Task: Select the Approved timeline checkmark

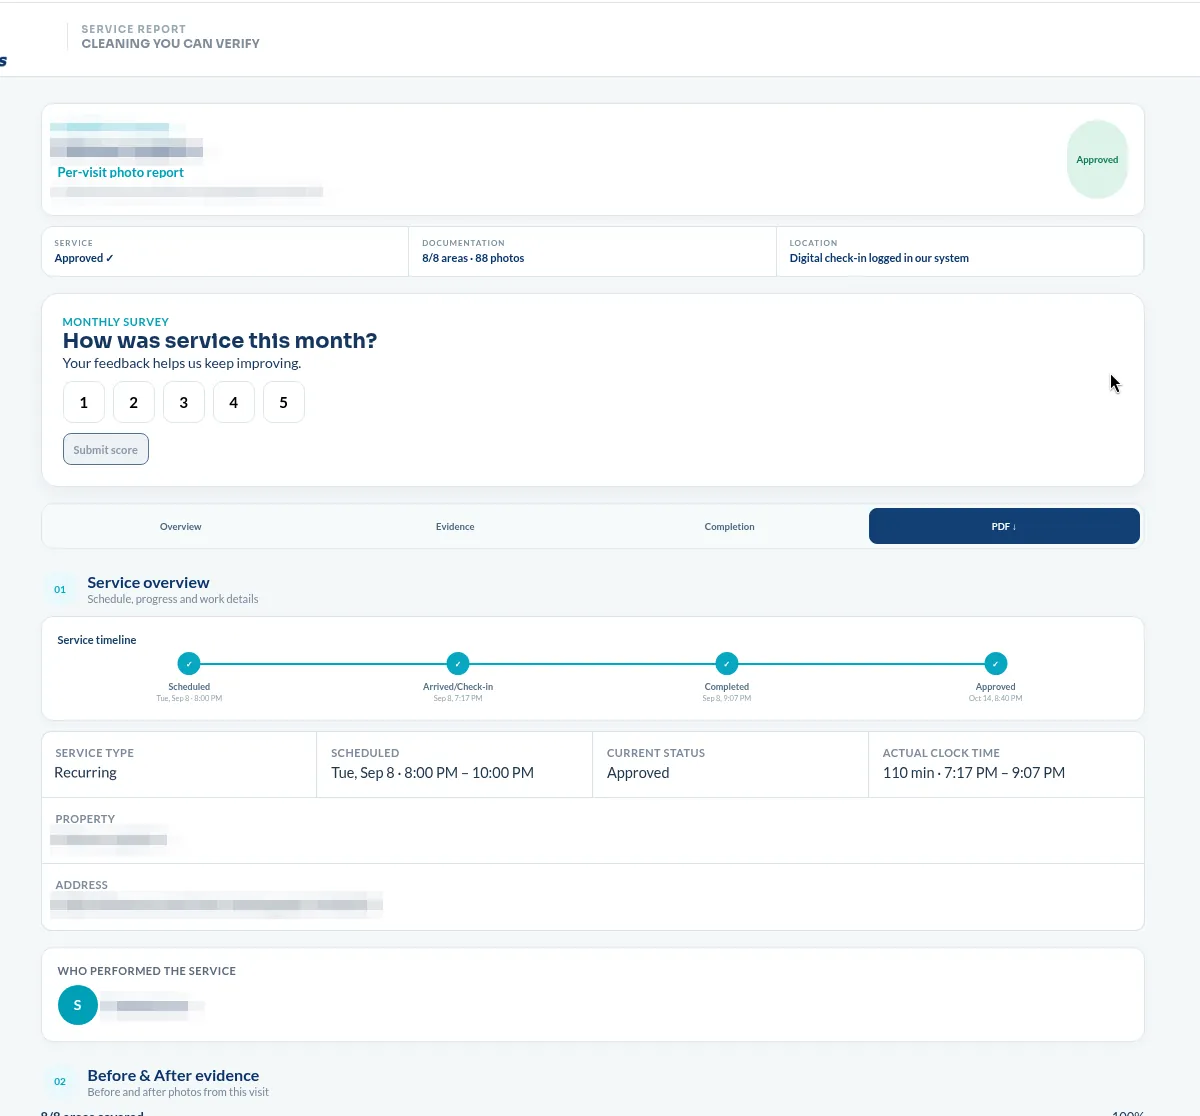Action: (996, 663)
